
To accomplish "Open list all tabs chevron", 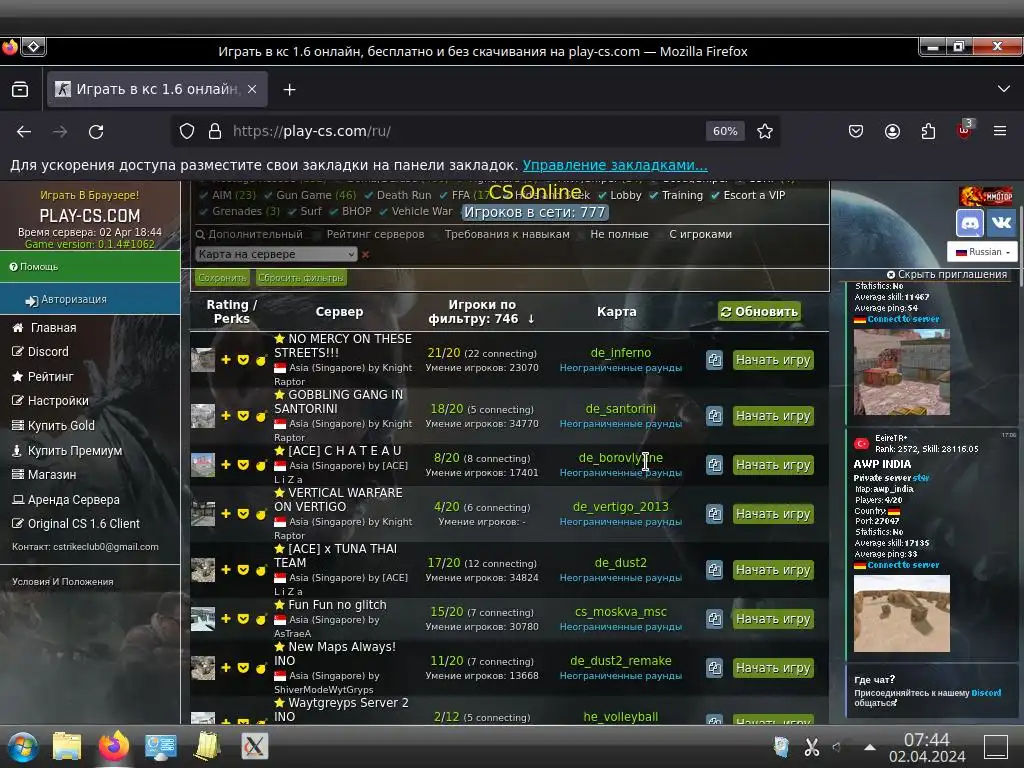I will pyautogui.click(x=1004, y=89).
